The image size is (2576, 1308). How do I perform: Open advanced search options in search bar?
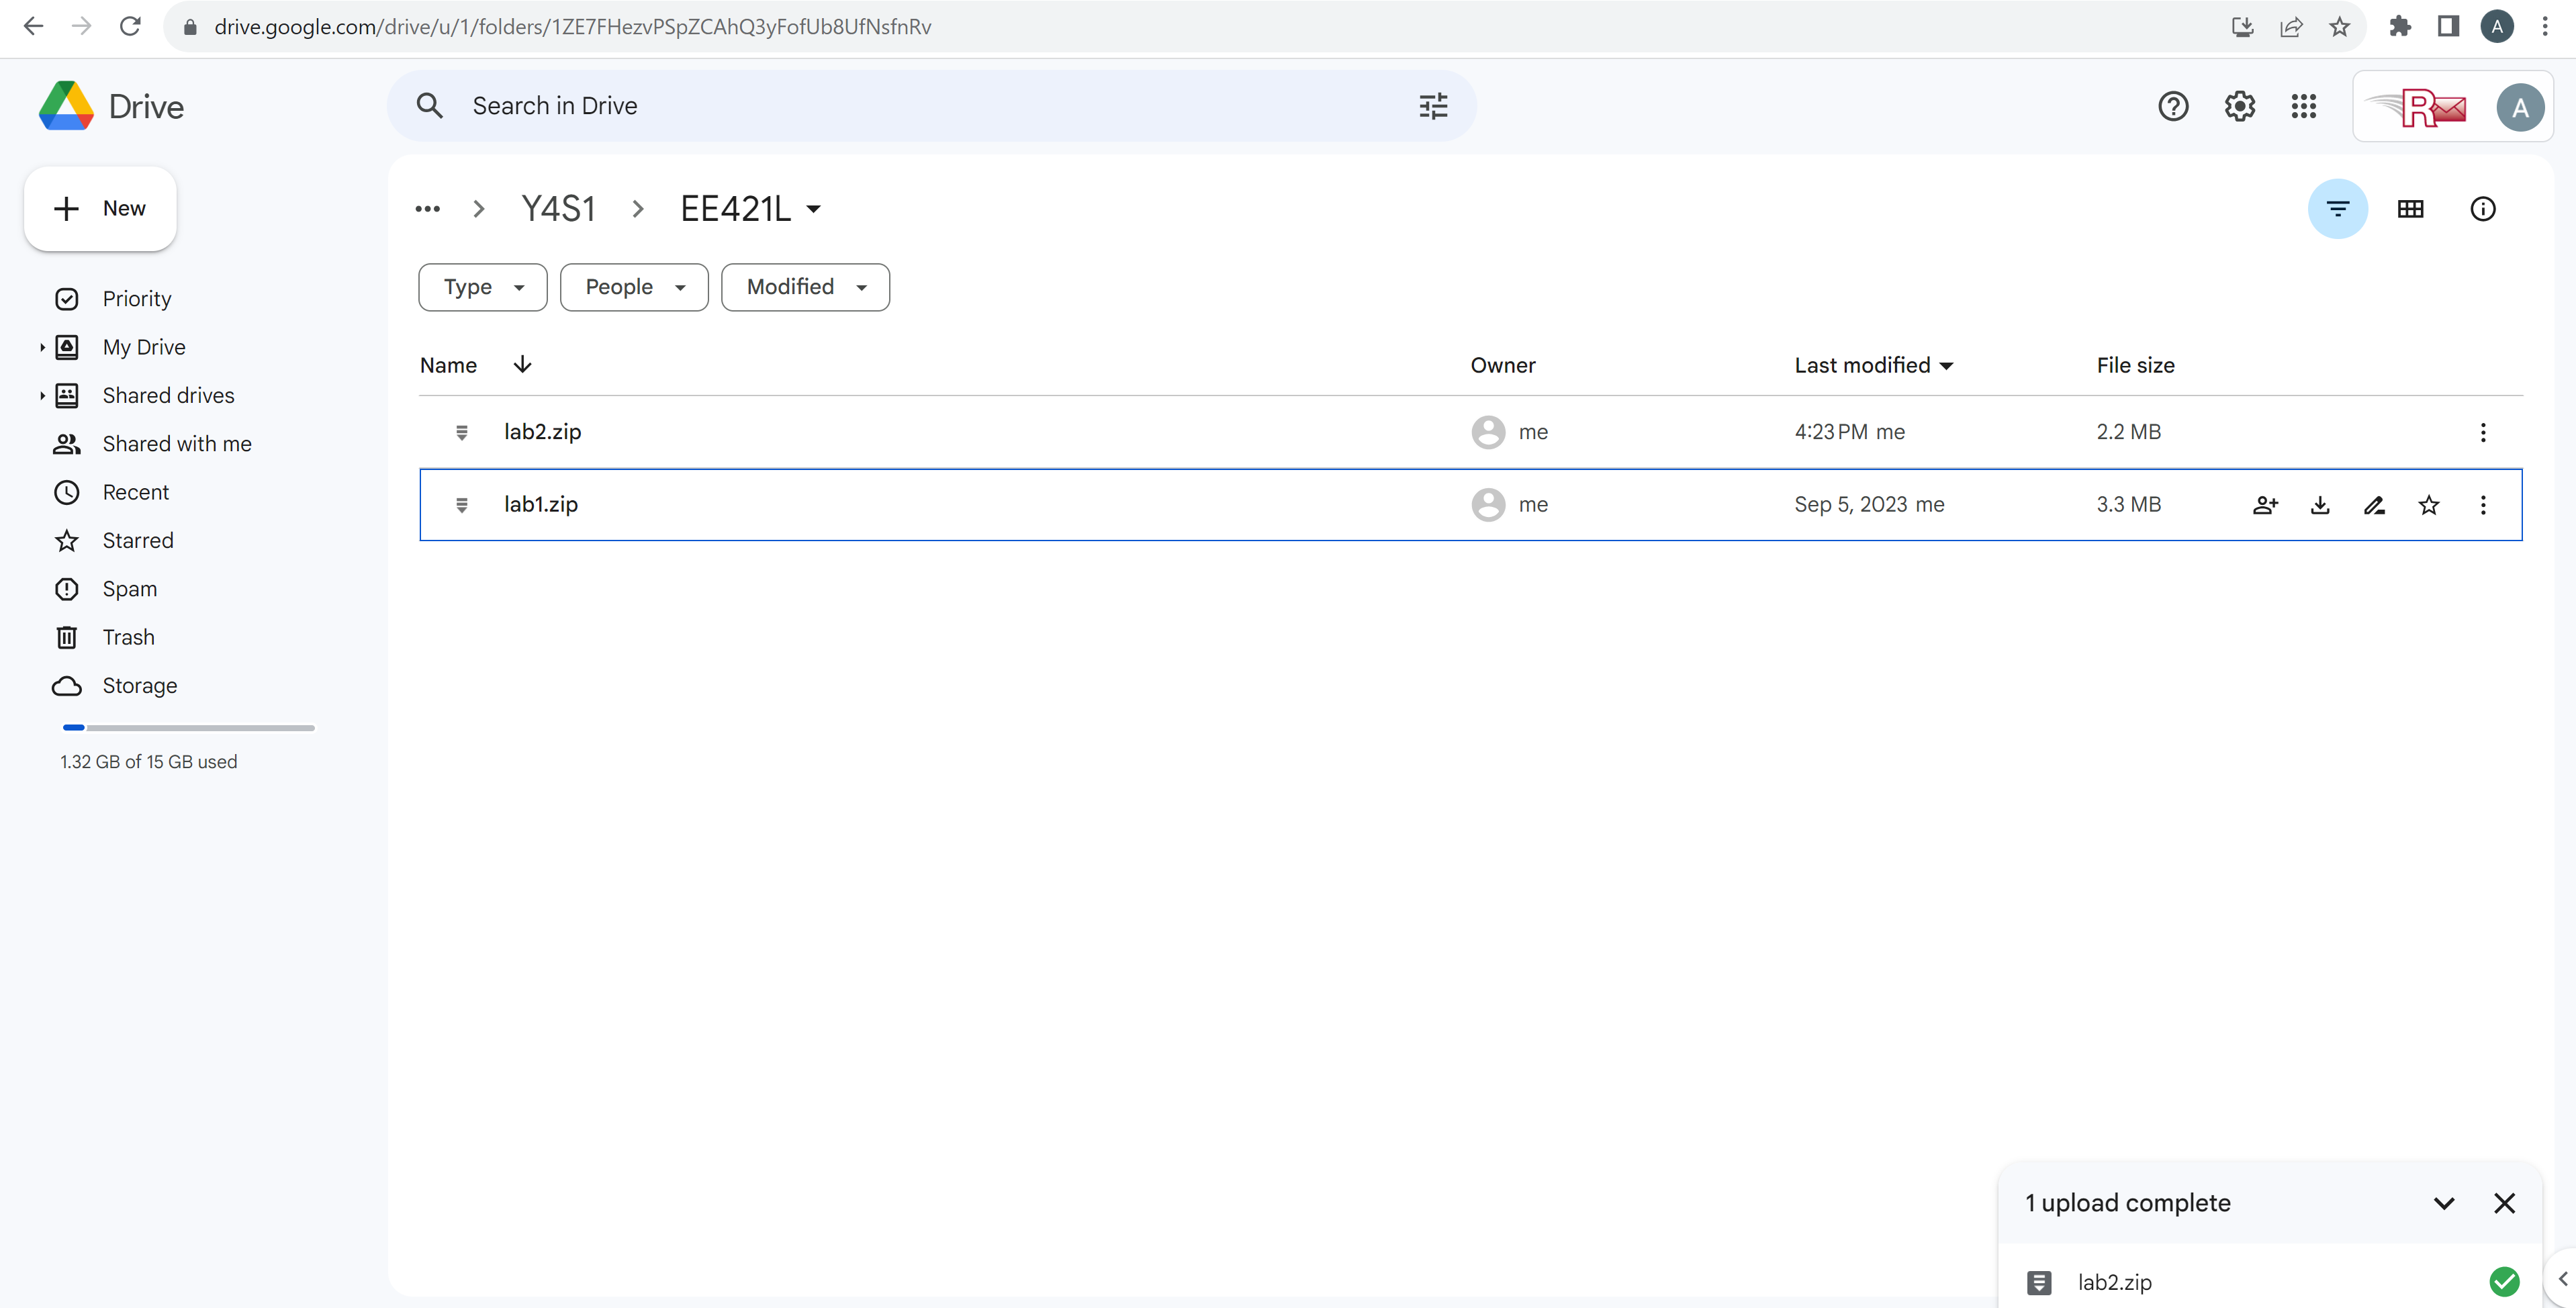(1433, 106)
